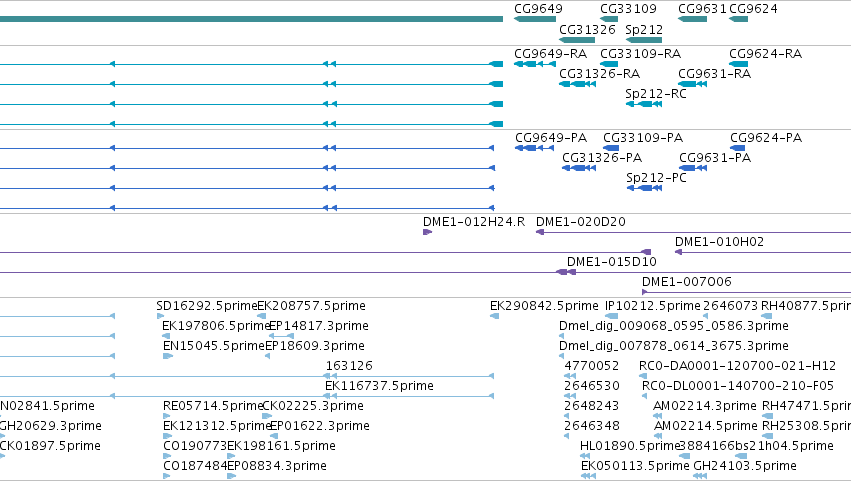Open Dmel_dig_009068_0595_0586.3prime feature
The height and width of the screenshot is (481, 851).
674,326
